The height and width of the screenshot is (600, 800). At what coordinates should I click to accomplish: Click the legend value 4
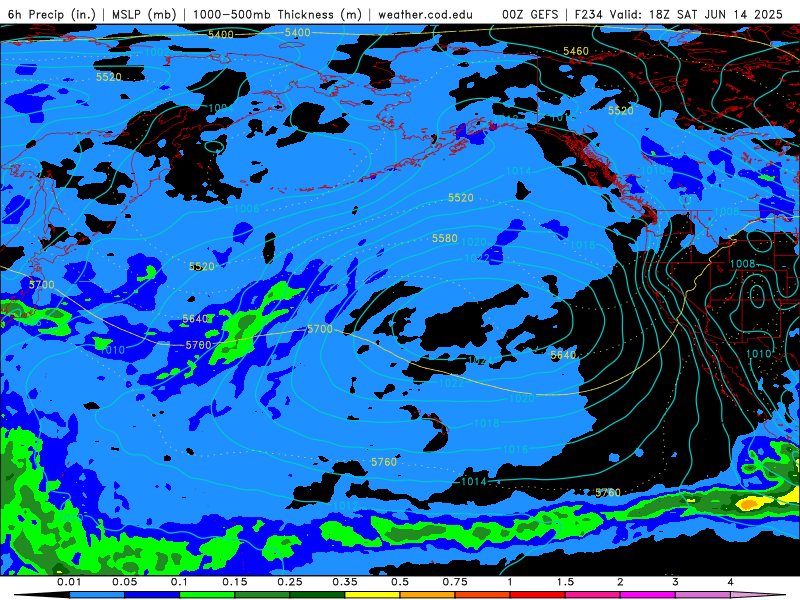point(730,582)
